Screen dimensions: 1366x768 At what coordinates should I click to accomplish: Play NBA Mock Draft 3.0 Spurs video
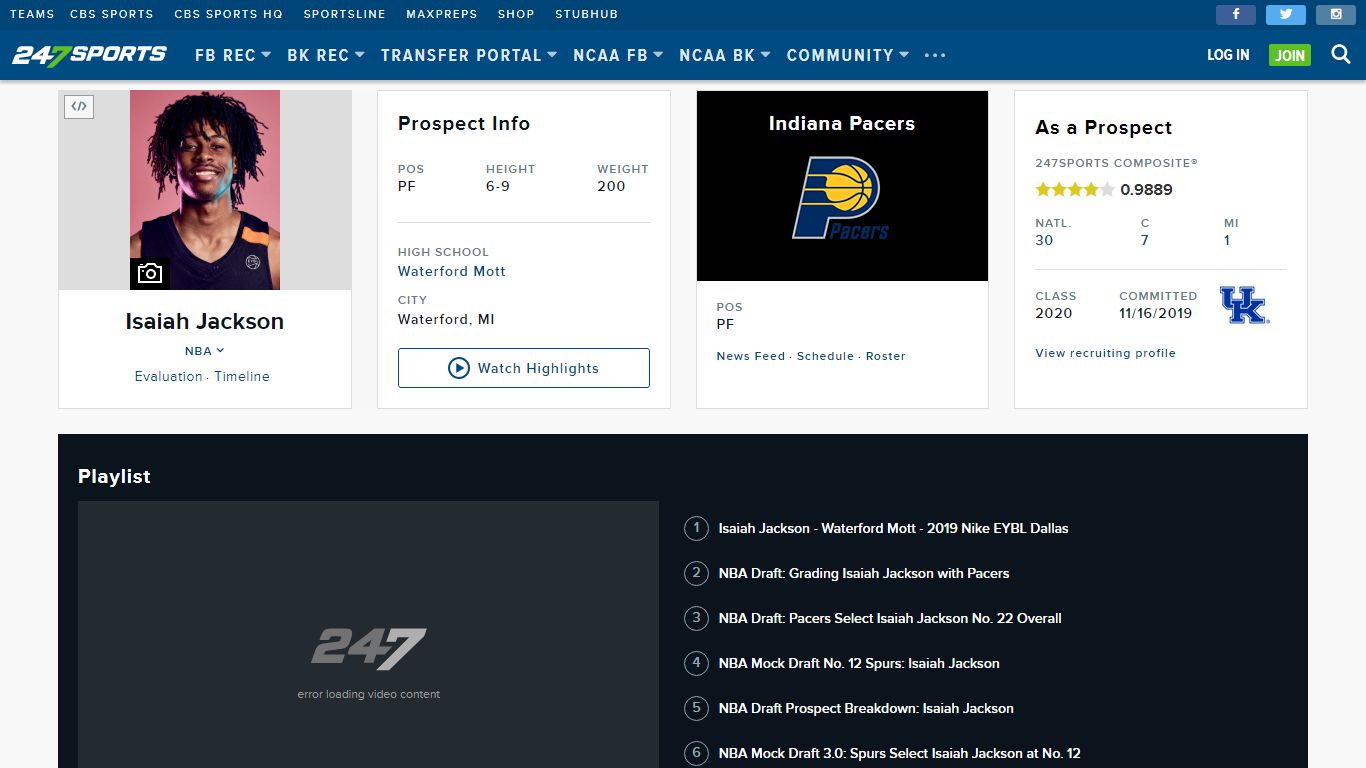pos(900,753)
